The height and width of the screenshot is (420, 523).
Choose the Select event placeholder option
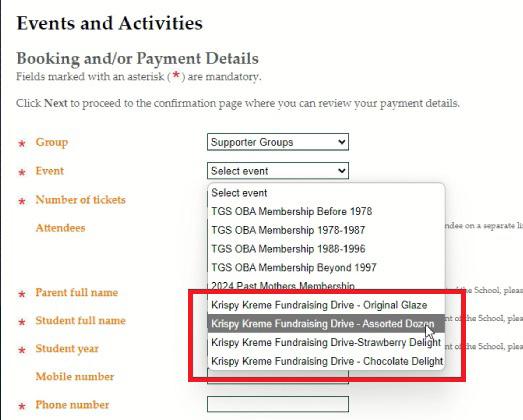point(326,193)
